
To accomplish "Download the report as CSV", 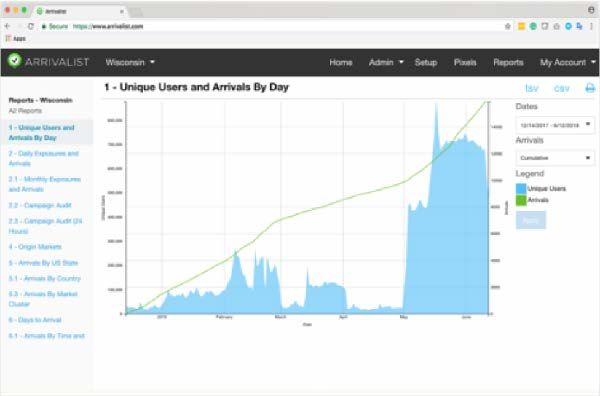I will coord(562,88).
